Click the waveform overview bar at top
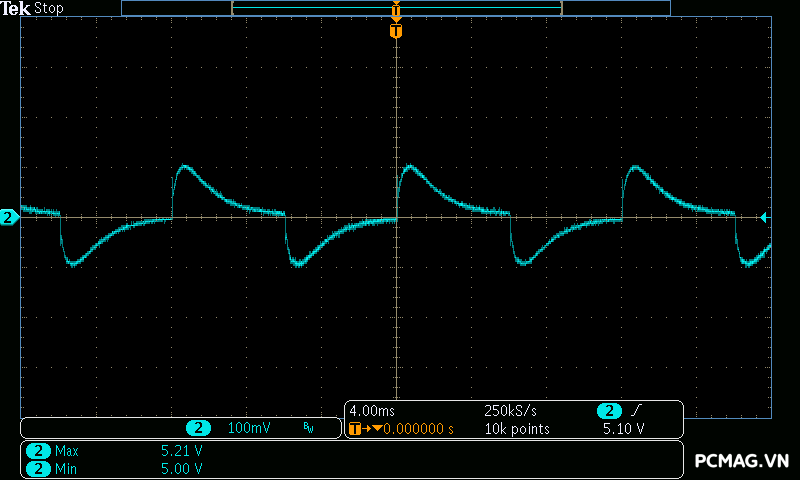The image size is (800, 480). tap(396, 7)
